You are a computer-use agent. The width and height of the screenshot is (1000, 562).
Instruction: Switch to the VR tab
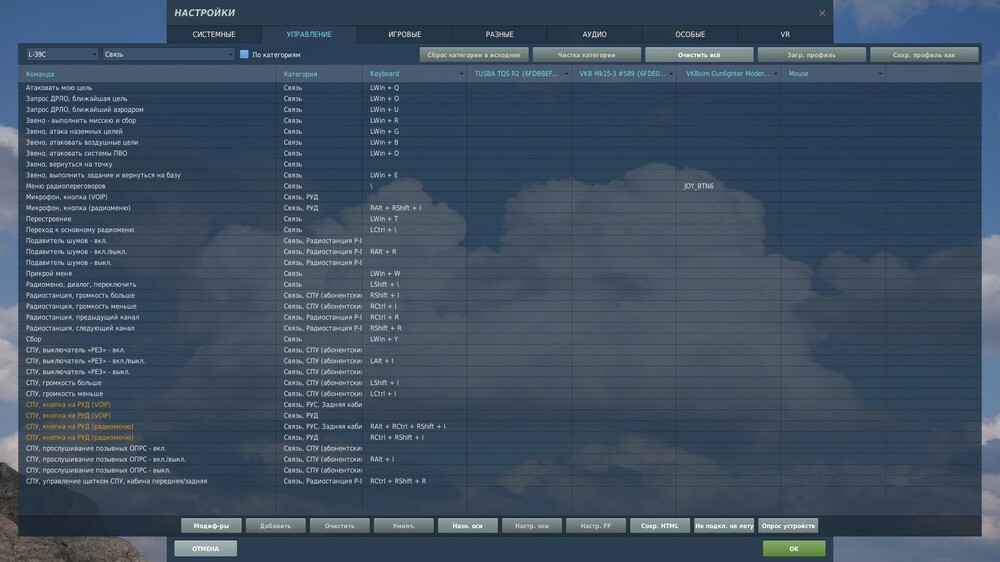(785, 34)
